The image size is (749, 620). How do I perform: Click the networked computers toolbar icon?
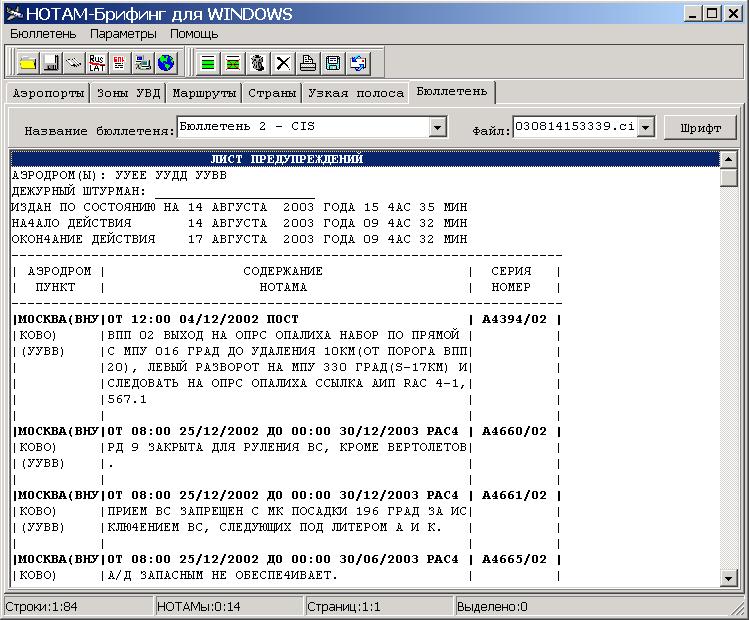(143, 63)
